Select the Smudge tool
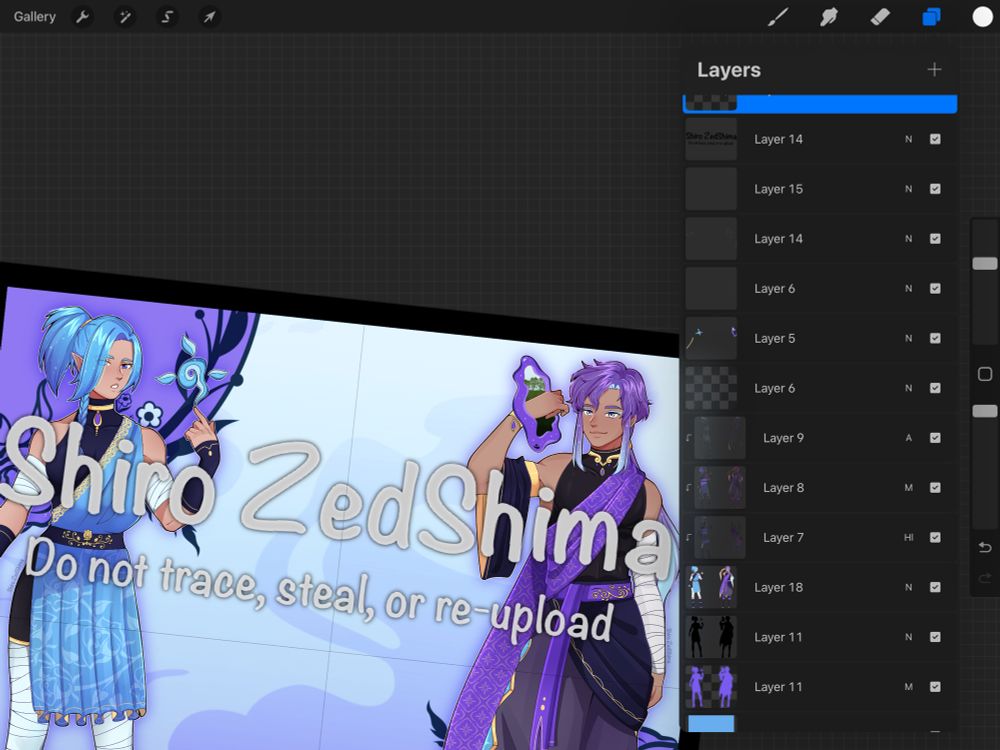The height and width of the screenshot is (750, 1000). [828, 17]
